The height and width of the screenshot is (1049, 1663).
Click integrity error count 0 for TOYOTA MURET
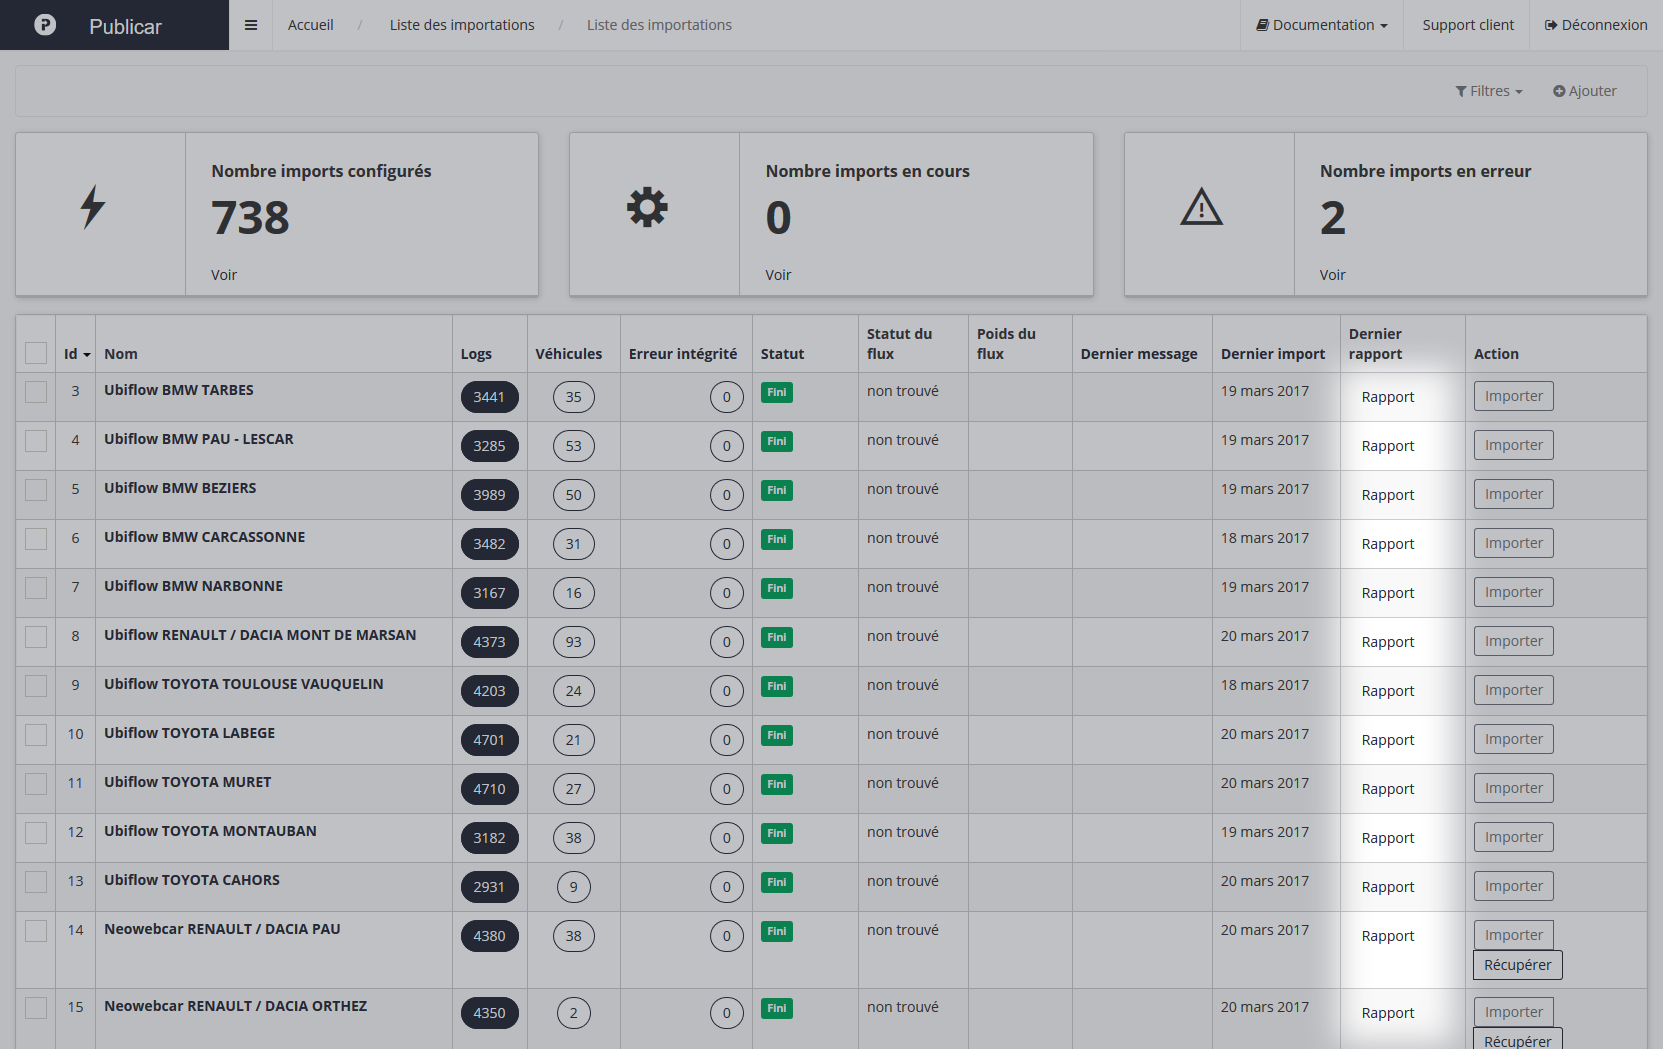coord(727,789)
